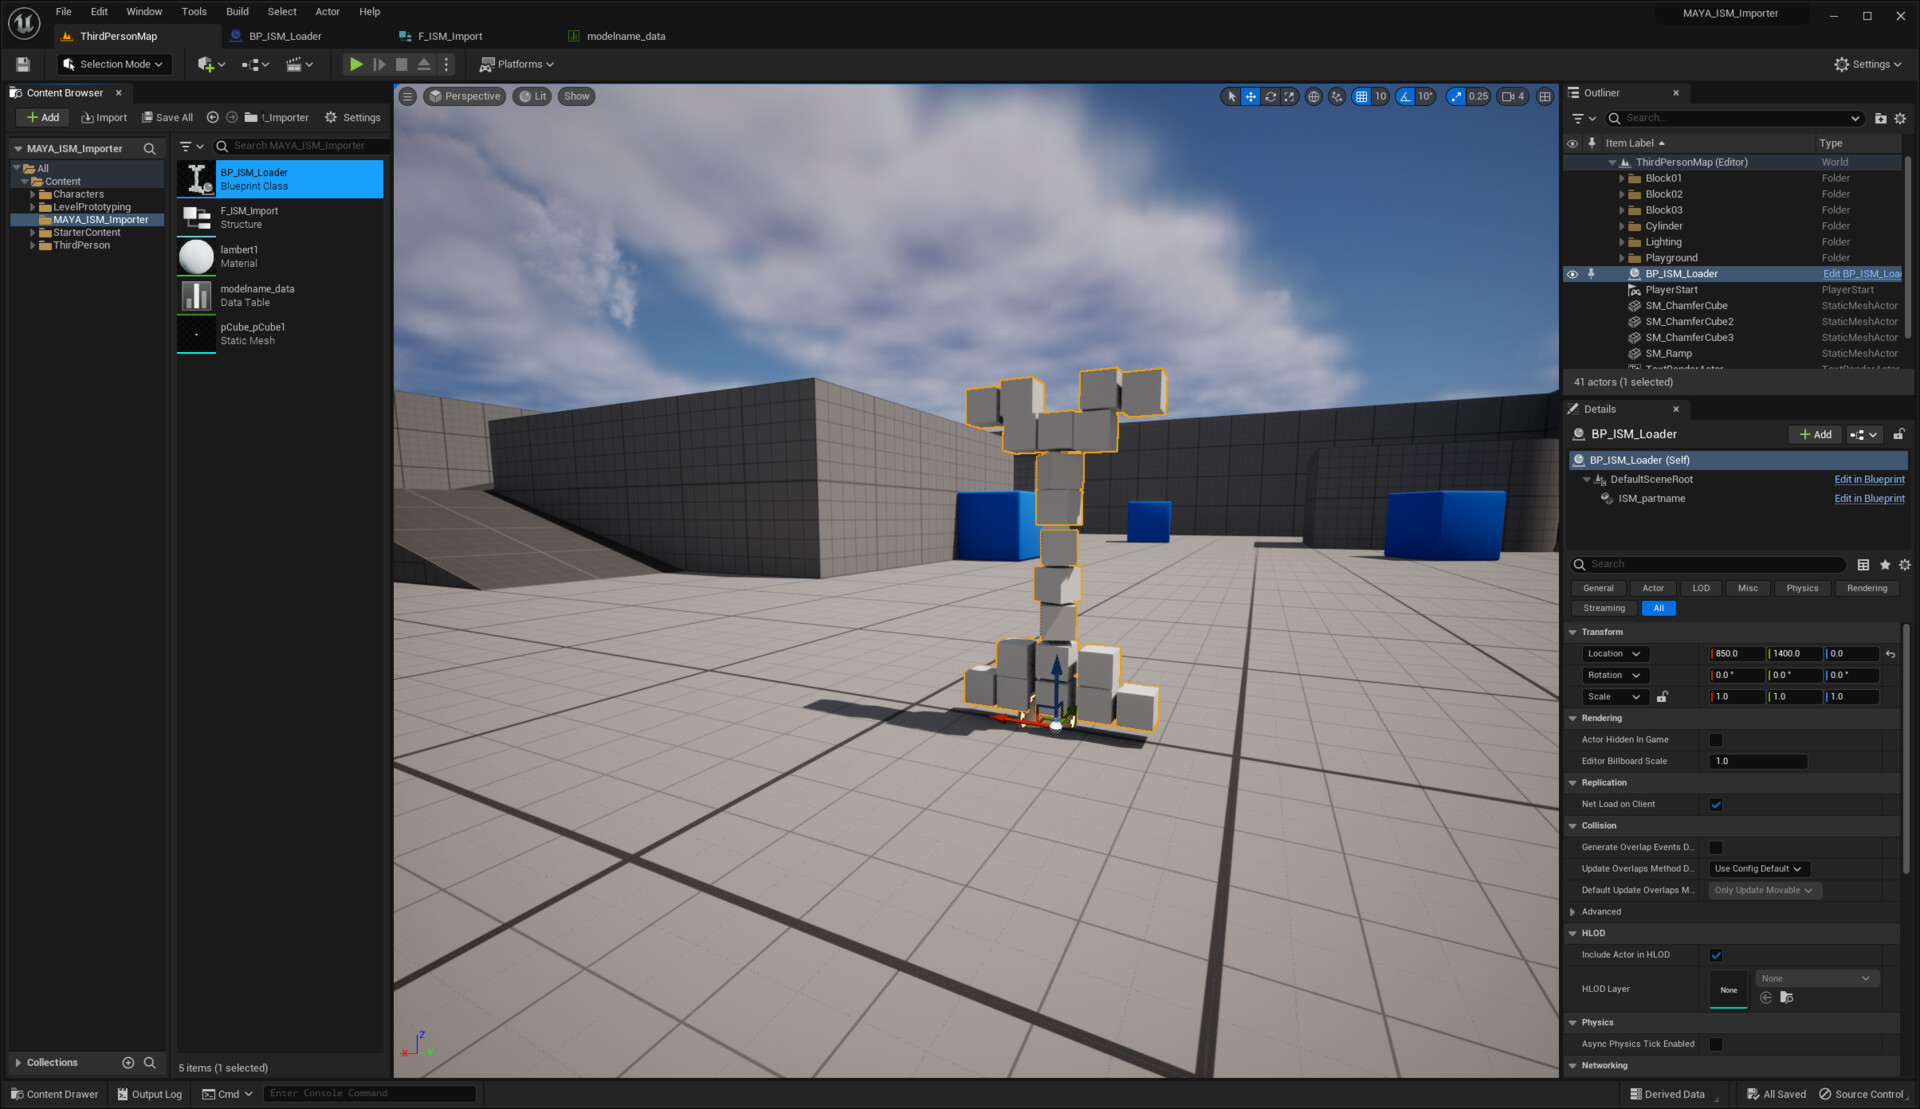Open the Build menu
The width and height of the screenshot is (1920, 1109).
[237, 11]
